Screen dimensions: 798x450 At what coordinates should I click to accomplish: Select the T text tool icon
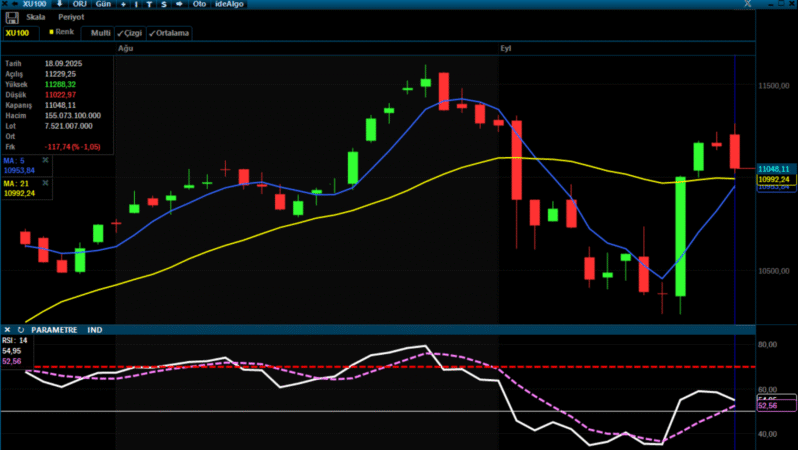pos(149,4)
